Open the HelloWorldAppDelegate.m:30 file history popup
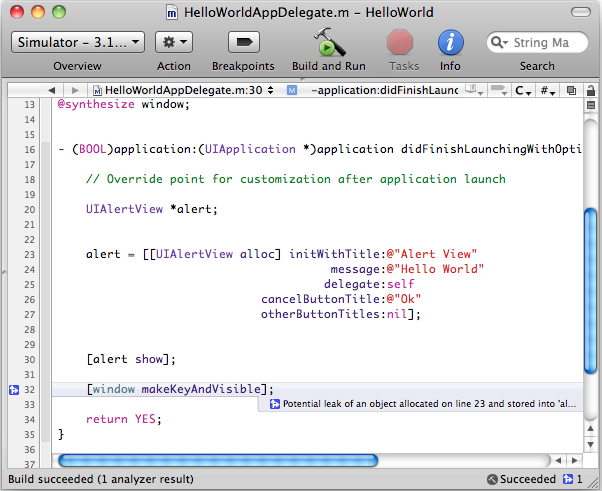602x491 pixels. (x=184, y=91)
